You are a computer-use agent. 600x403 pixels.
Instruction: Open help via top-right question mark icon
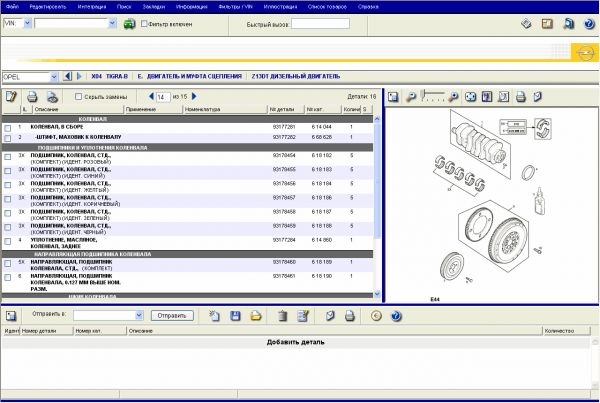tap(589, 24)
